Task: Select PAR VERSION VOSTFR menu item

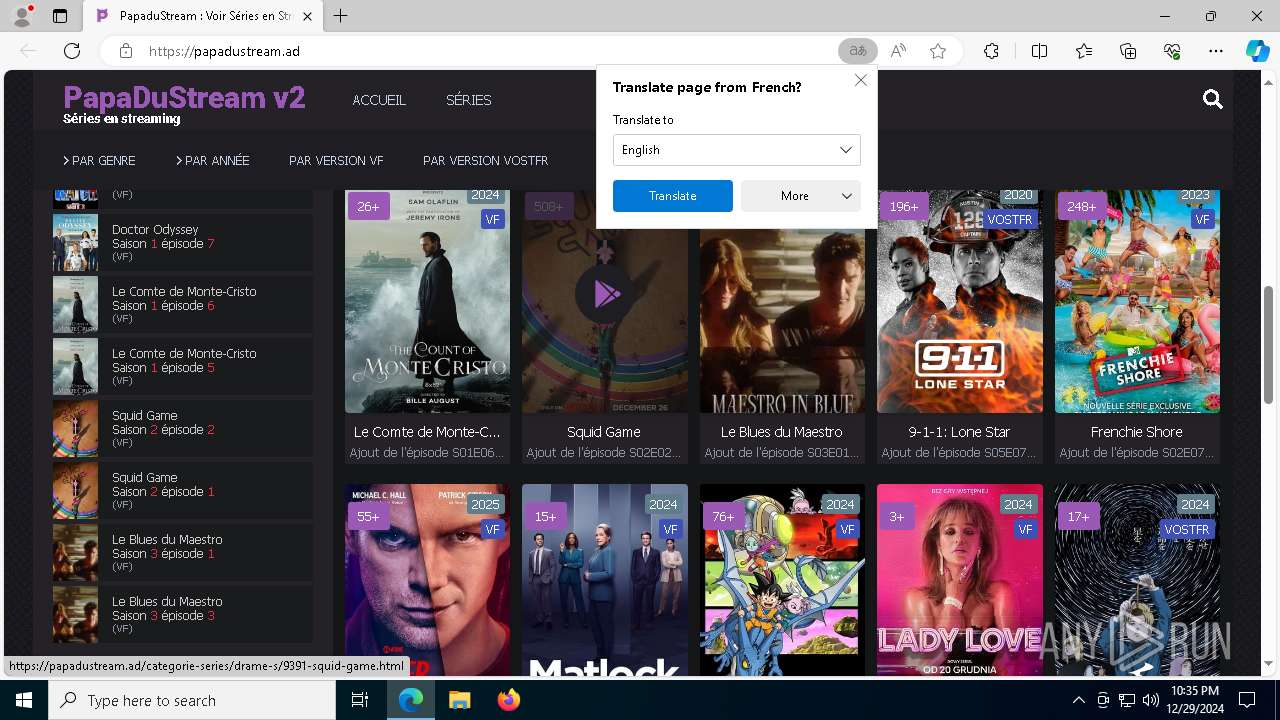Action: tap(485, 160)
